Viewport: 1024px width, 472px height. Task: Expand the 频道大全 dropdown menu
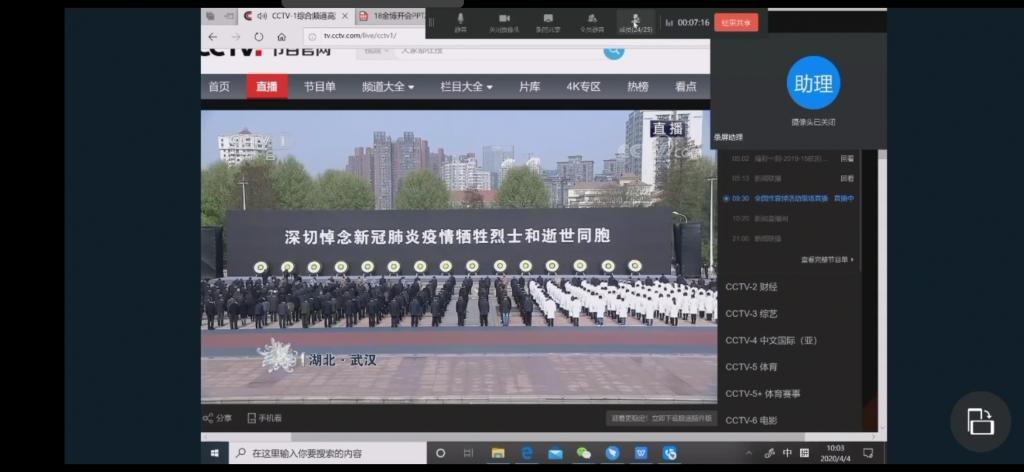click(x=388, y=87)
